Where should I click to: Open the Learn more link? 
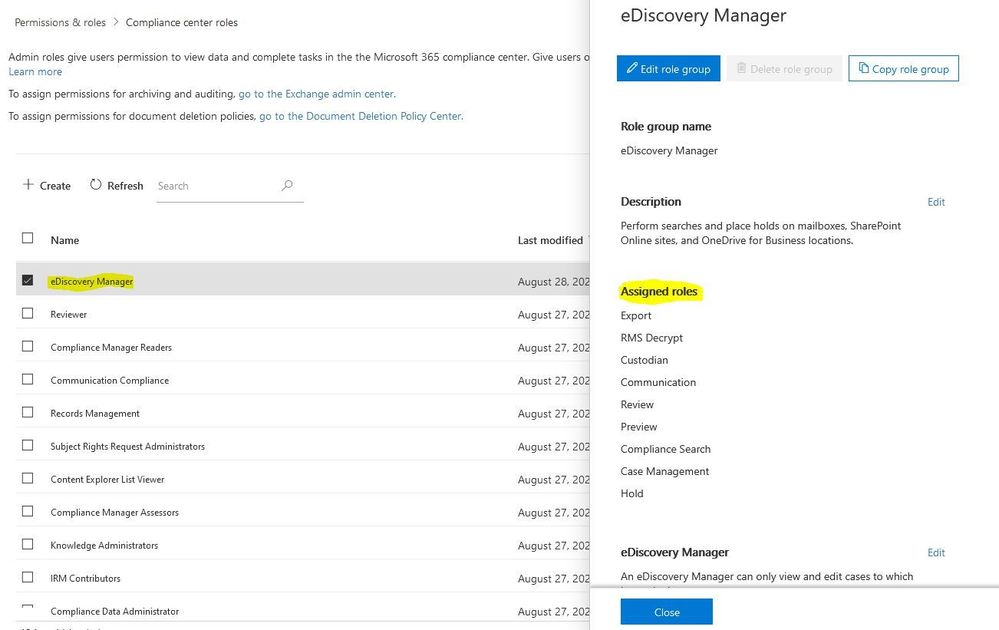pyautogui.click(x=35, y=72)
